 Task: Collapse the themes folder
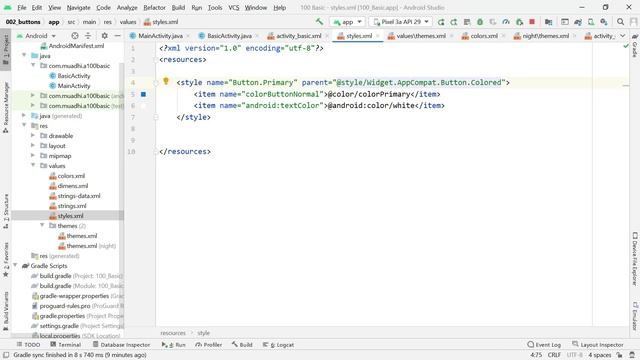[42, 226]
